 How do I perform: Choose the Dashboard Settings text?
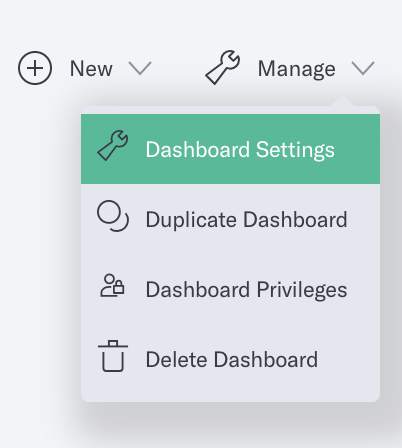click(240, 149)
